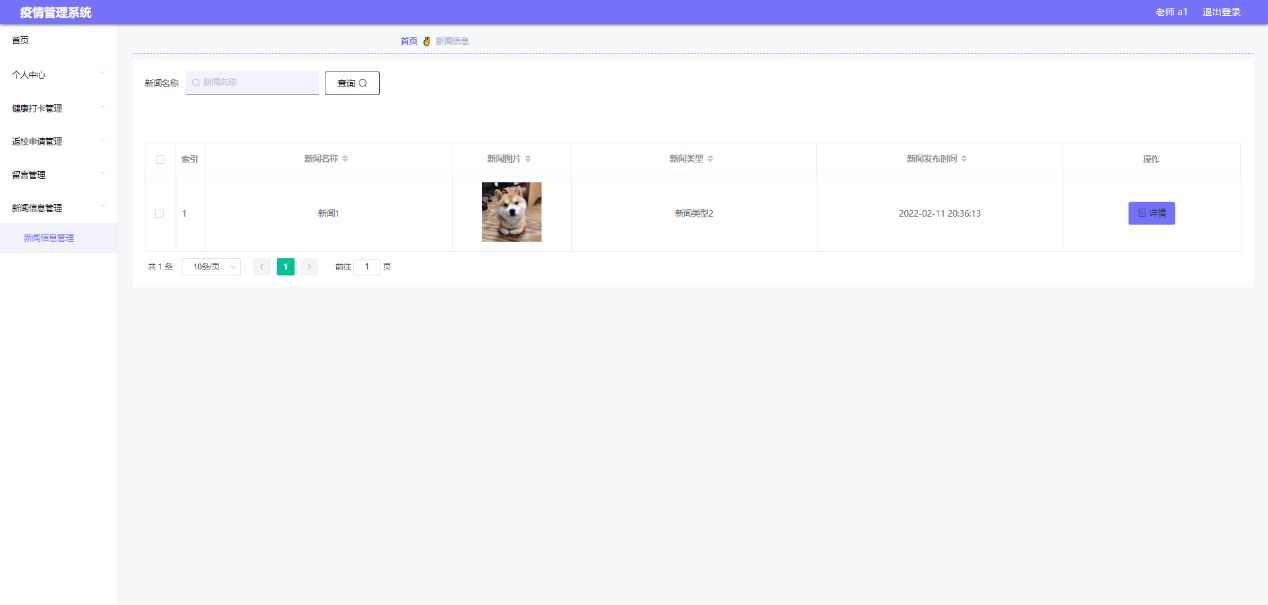Click the 共 1 条 total count text
The height and width of the screenshot is (605, 1268).
click(x=160, y=267)
